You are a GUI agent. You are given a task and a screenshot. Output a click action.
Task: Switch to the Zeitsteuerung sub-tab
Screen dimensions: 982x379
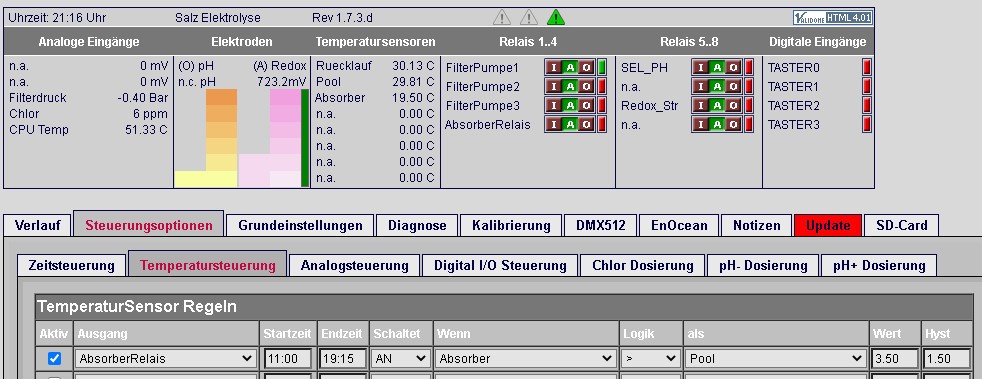coord(71,266)
